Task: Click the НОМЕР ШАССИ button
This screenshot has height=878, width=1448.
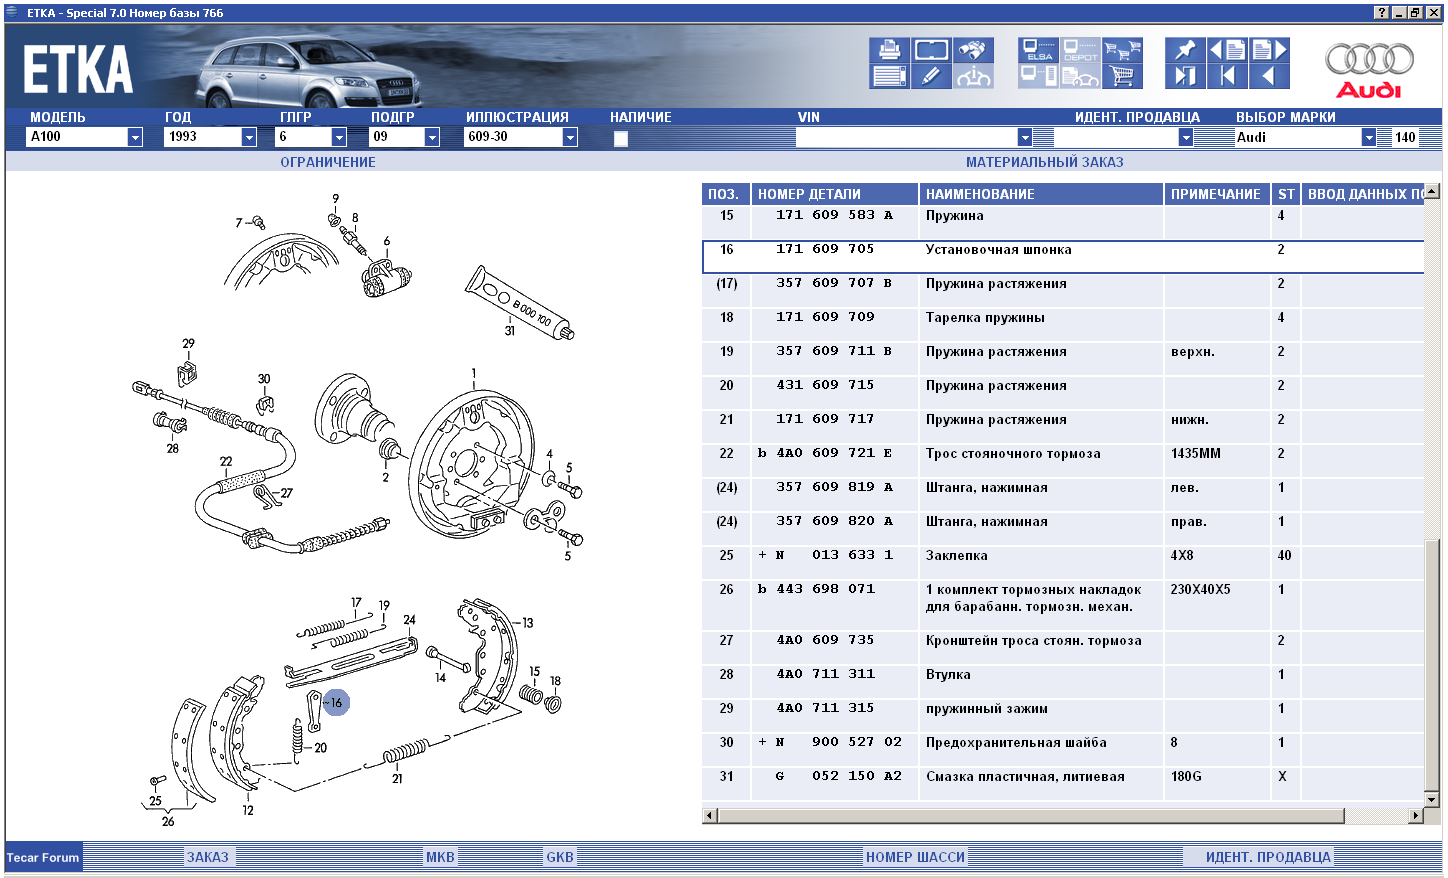Action: [x=915, y=857]
